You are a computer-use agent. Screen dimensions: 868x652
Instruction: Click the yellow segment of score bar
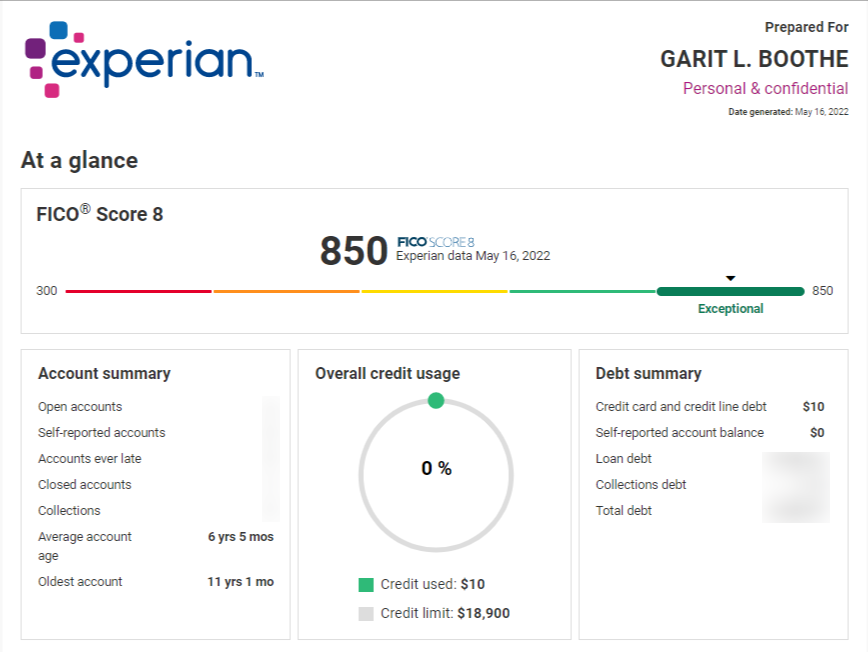(435, 291)
